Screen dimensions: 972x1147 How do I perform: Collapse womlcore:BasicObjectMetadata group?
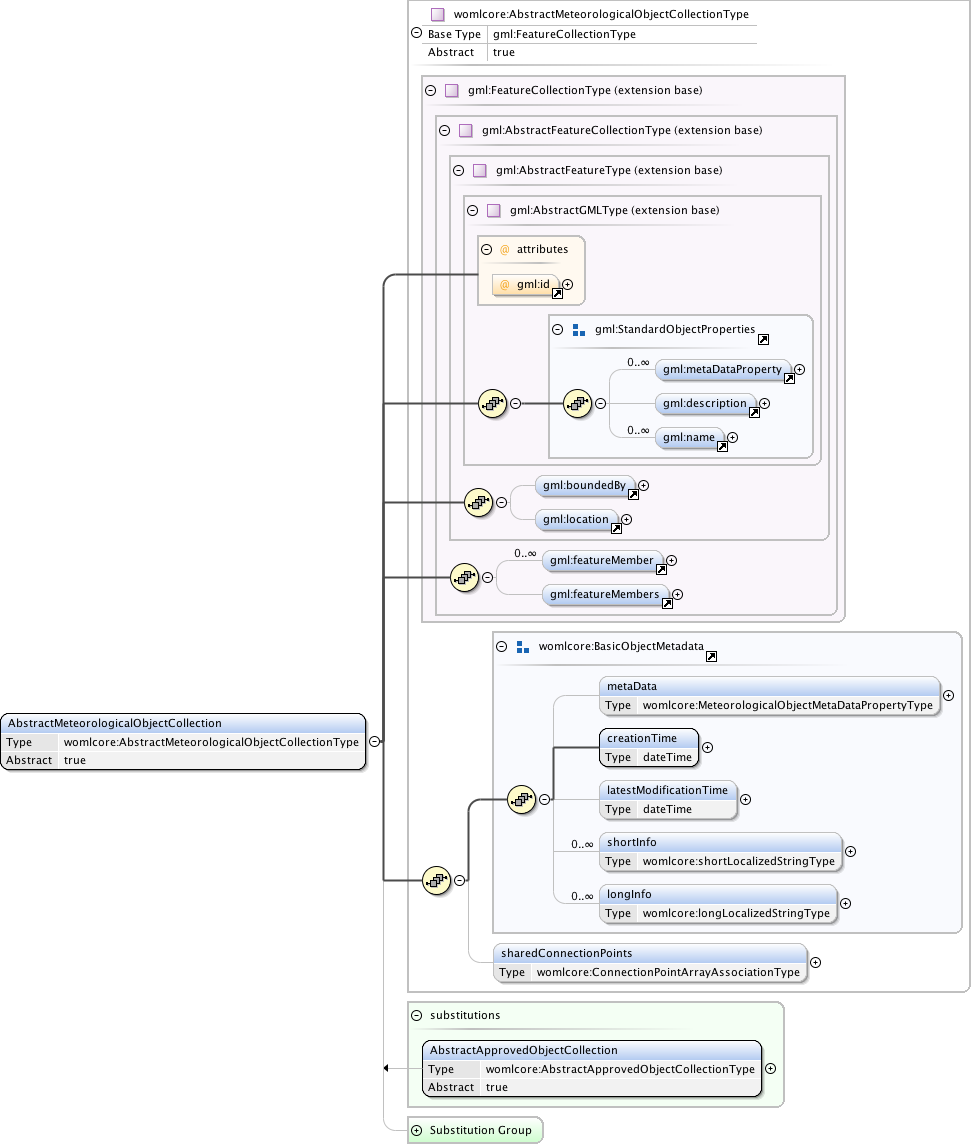click(502, 647)
